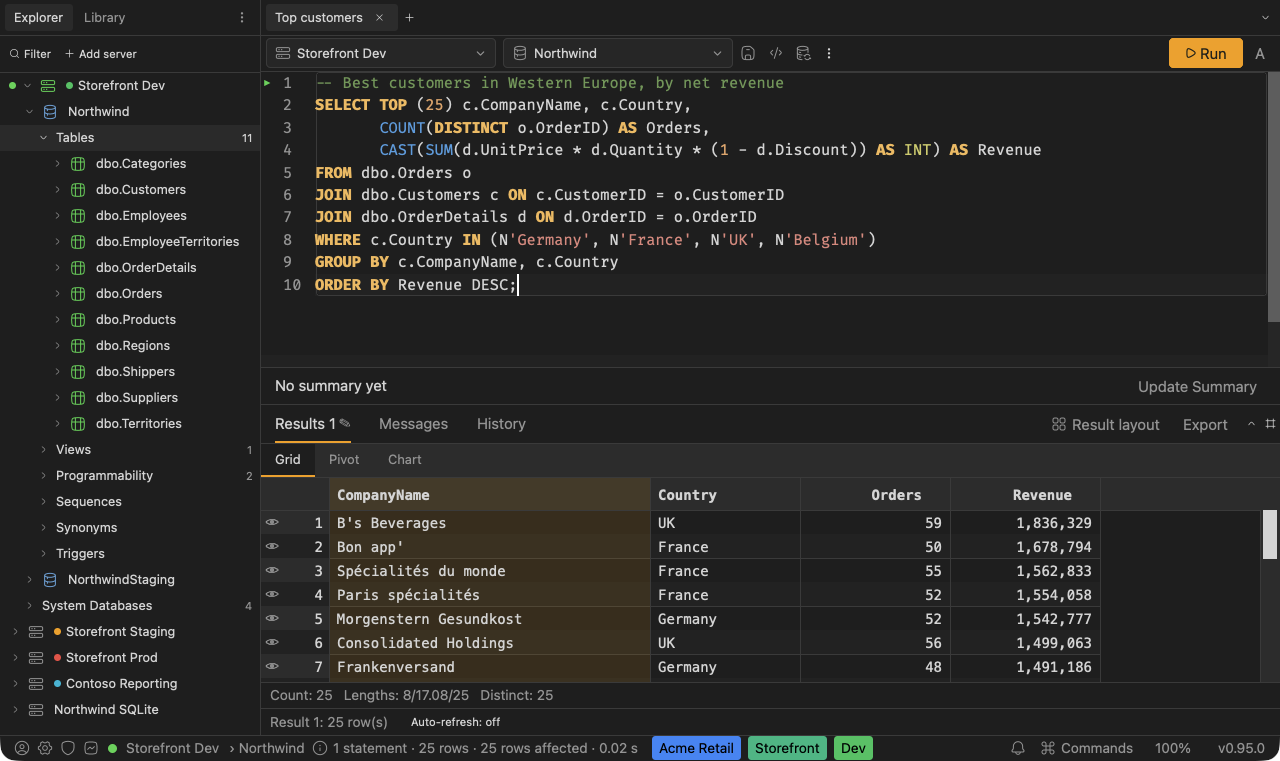Click the results grid vertical scrollbar
This screenshot has height=761, width=1280.
tap(1270, 534)
